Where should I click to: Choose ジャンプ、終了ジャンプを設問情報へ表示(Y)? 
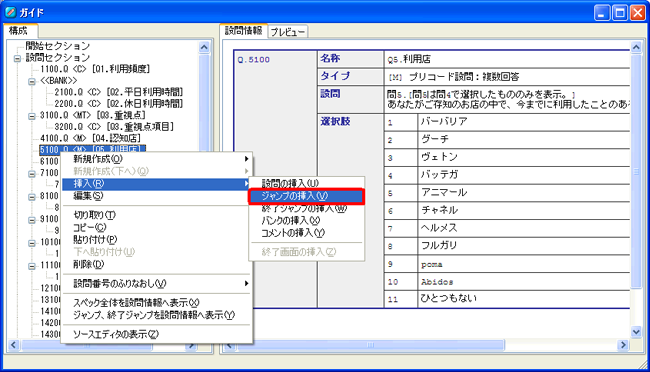[x=157, y=315]
